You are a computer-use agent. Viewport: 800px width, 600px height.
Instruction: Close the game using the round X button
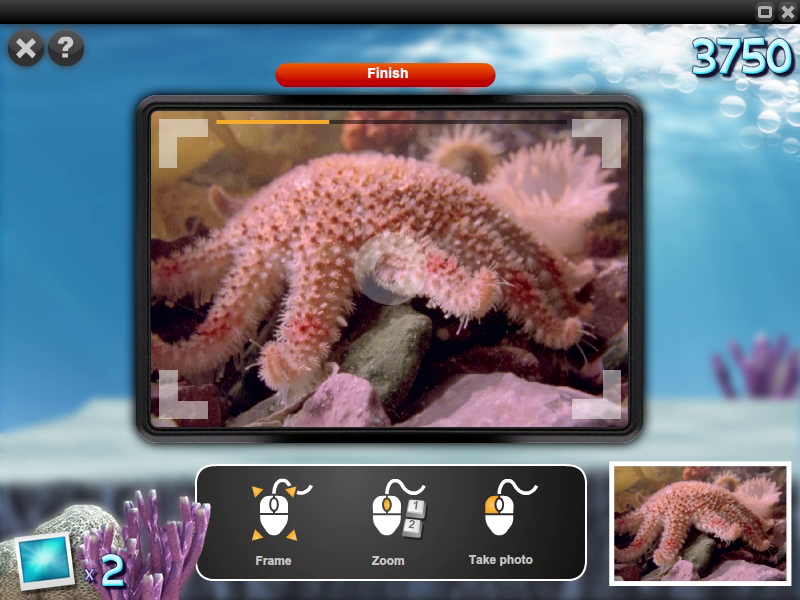click(x=26, y=47)
